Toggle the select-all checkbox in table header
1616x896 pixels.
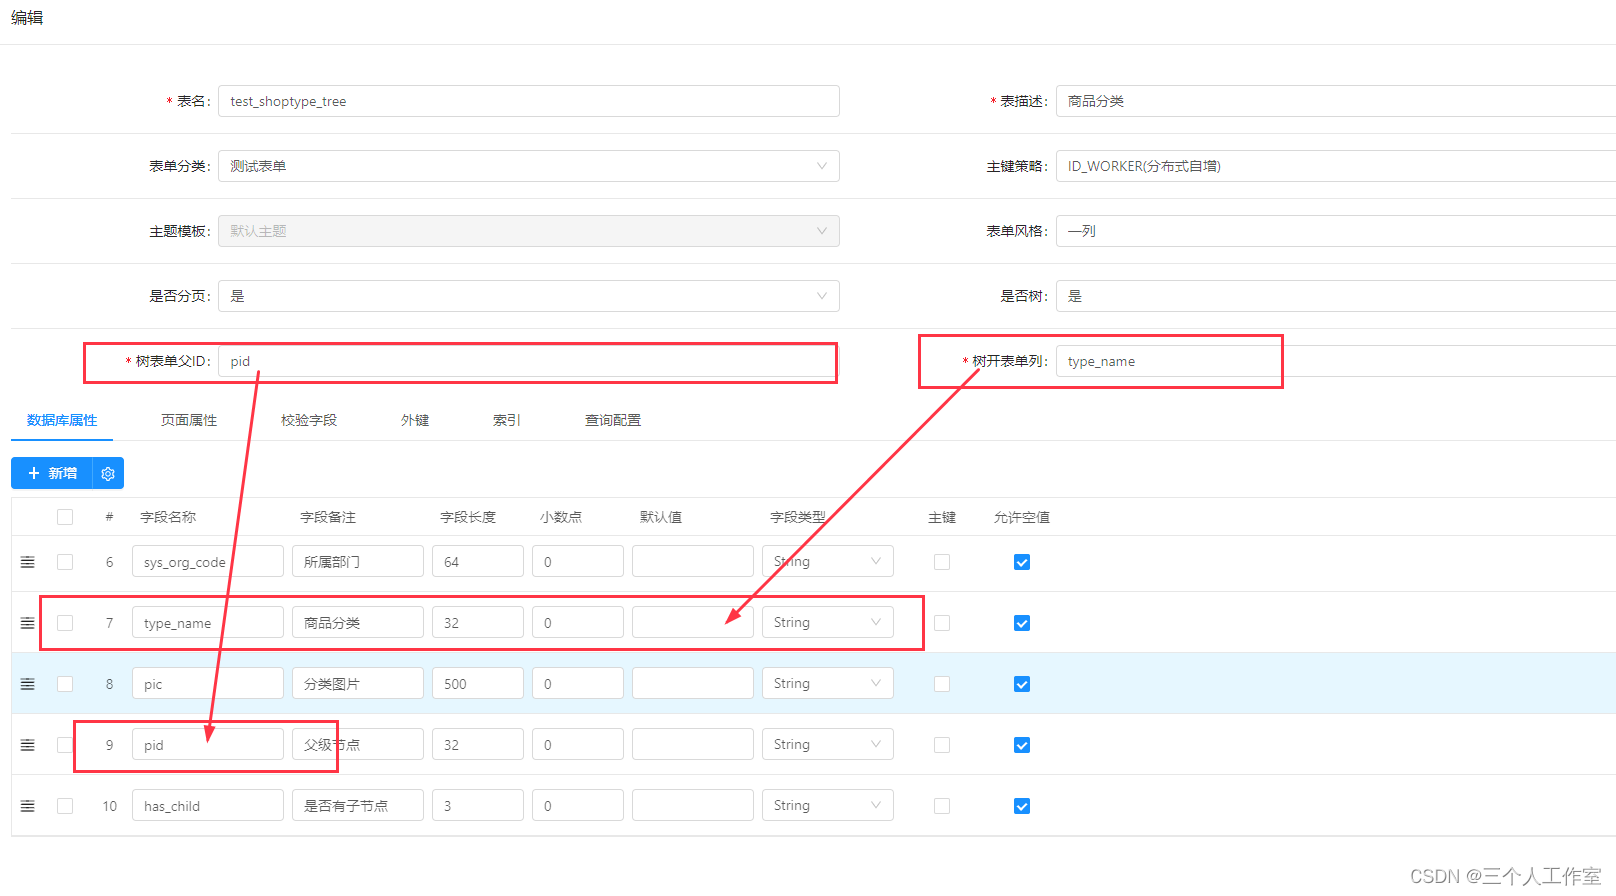pyautogui.click(x=65, y=517)
